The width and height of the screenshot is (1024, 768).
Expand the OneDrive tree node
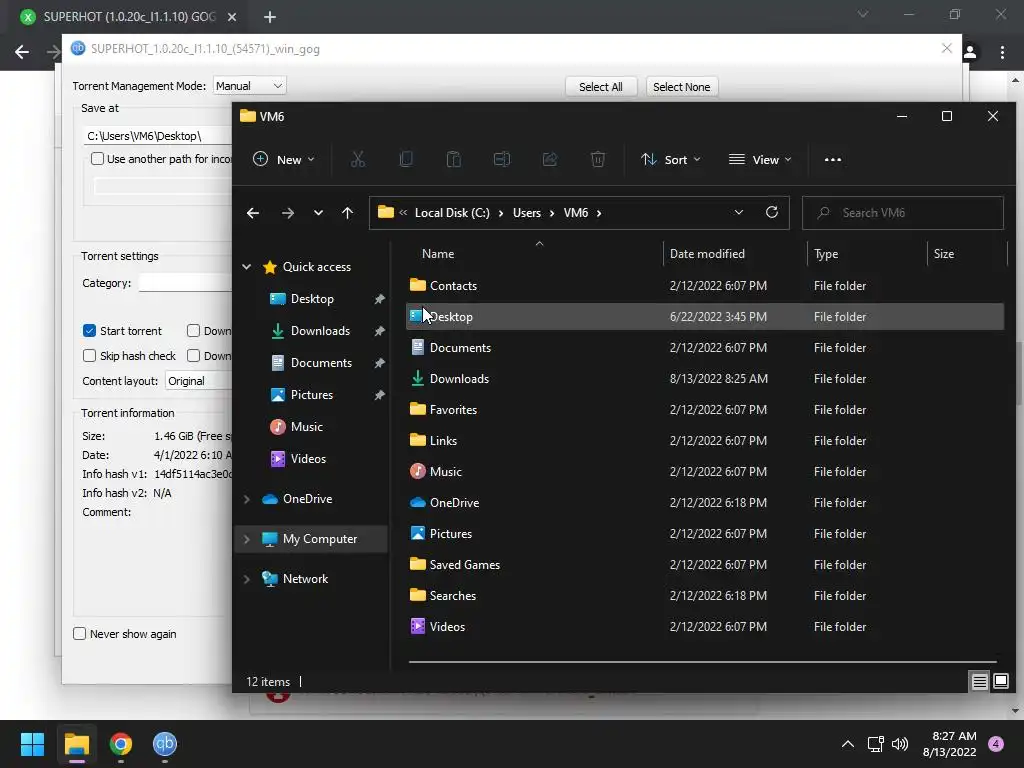click(247, 499)
